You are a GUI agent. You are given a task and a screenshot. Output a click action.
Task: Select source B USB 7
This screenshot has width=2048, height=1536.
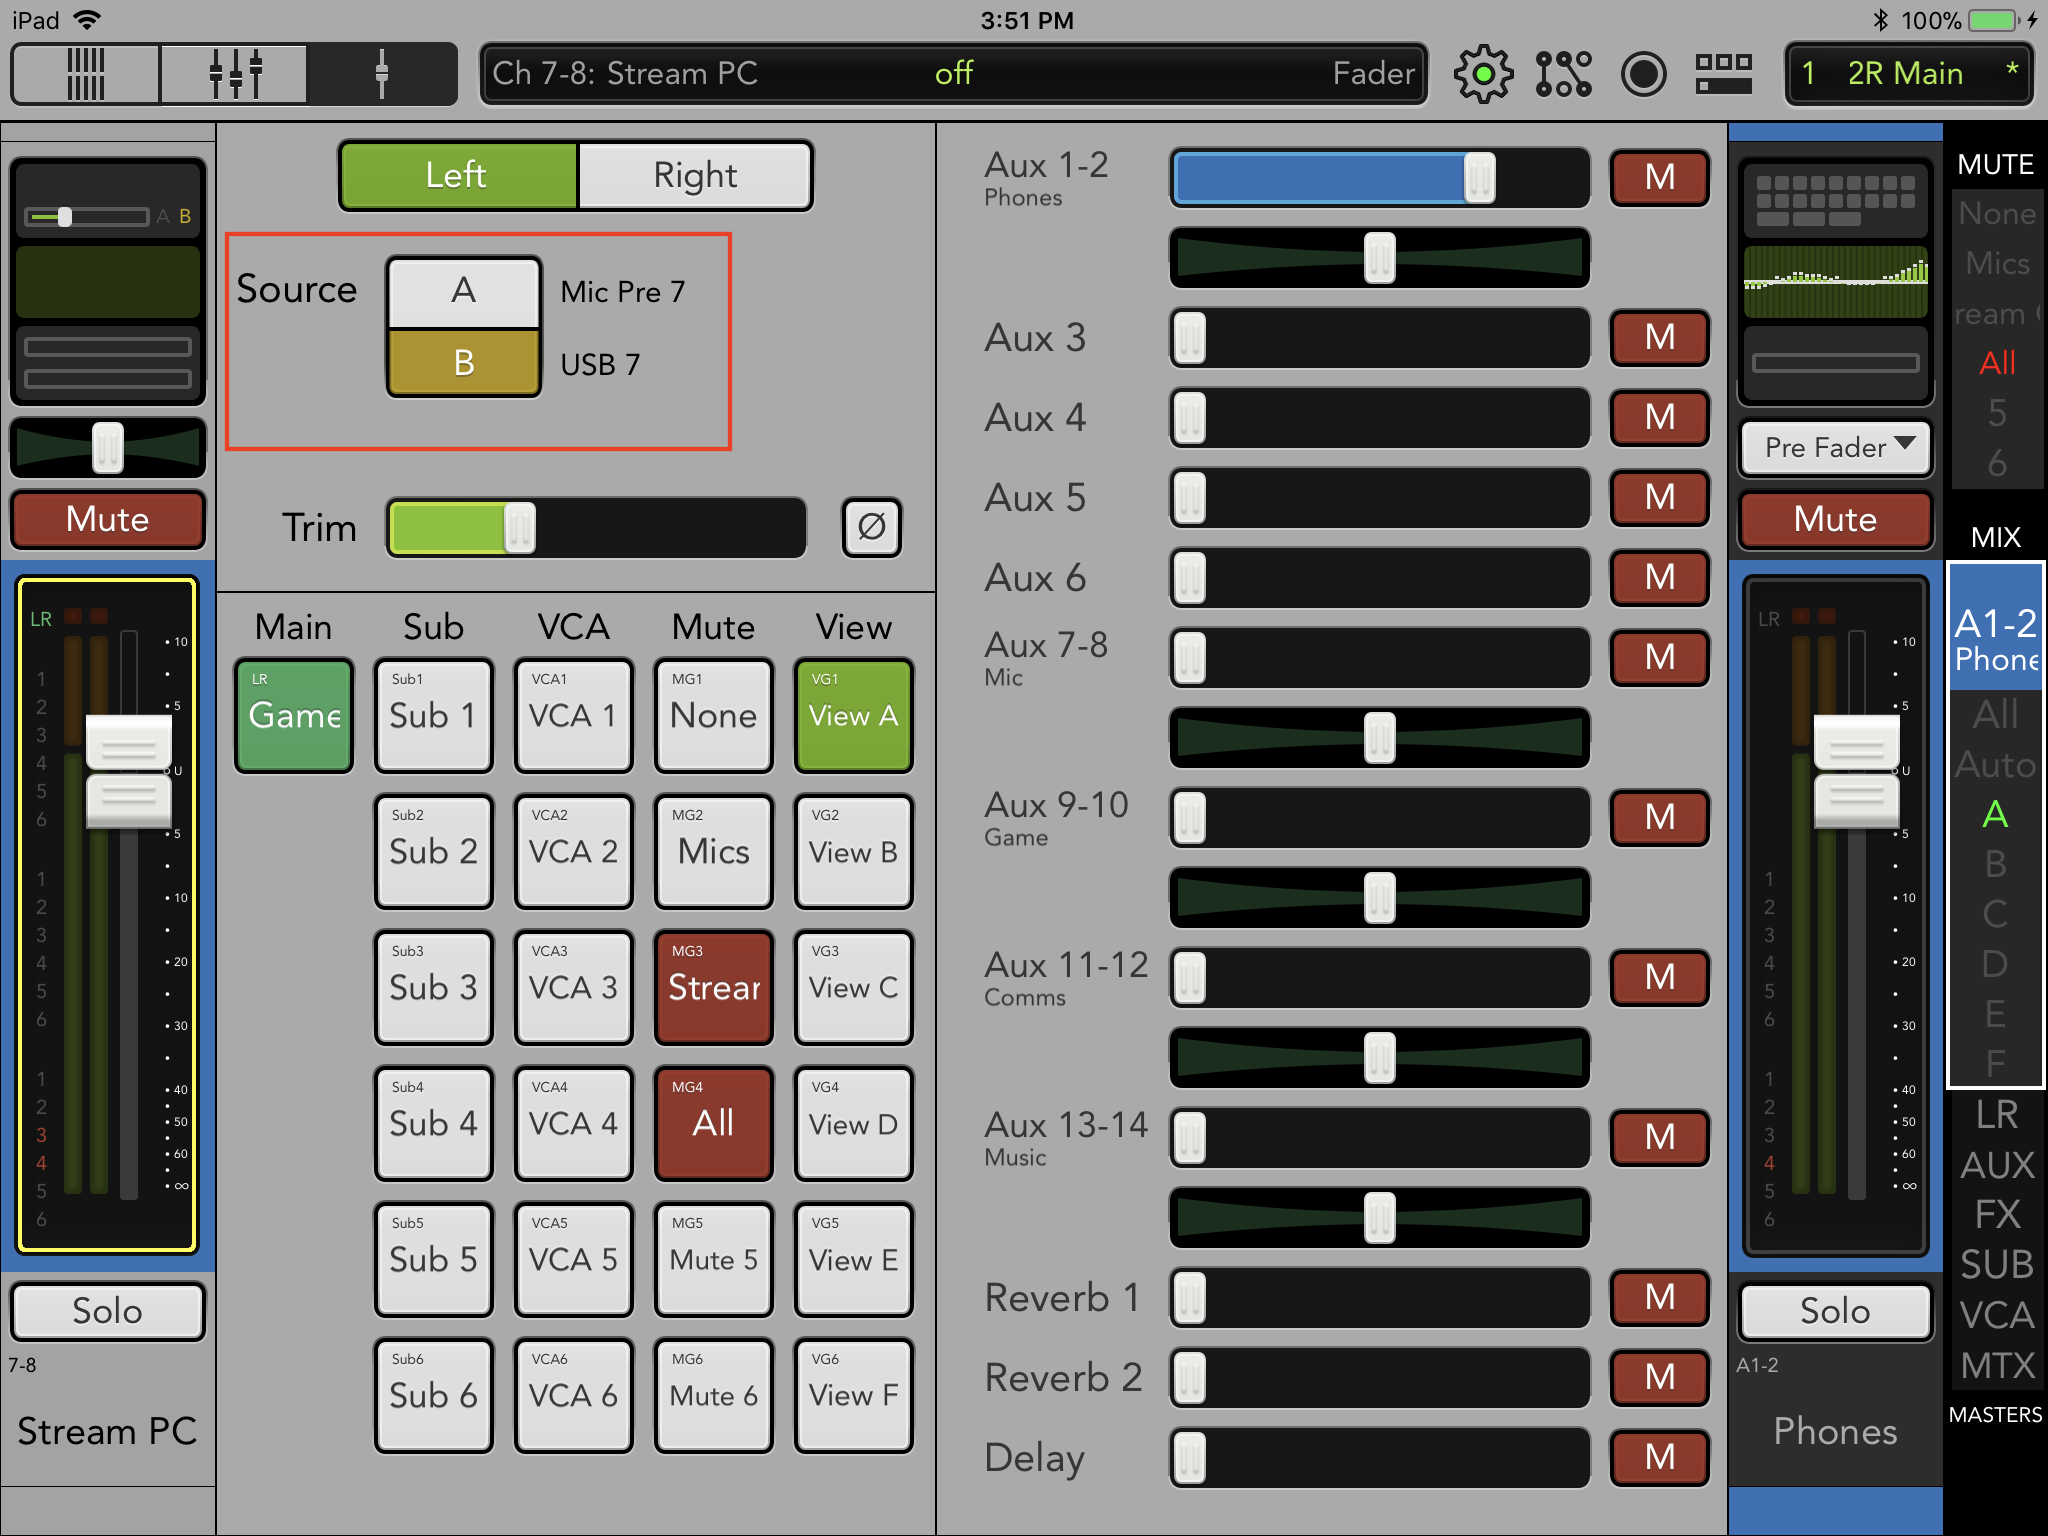pos(463,363)
